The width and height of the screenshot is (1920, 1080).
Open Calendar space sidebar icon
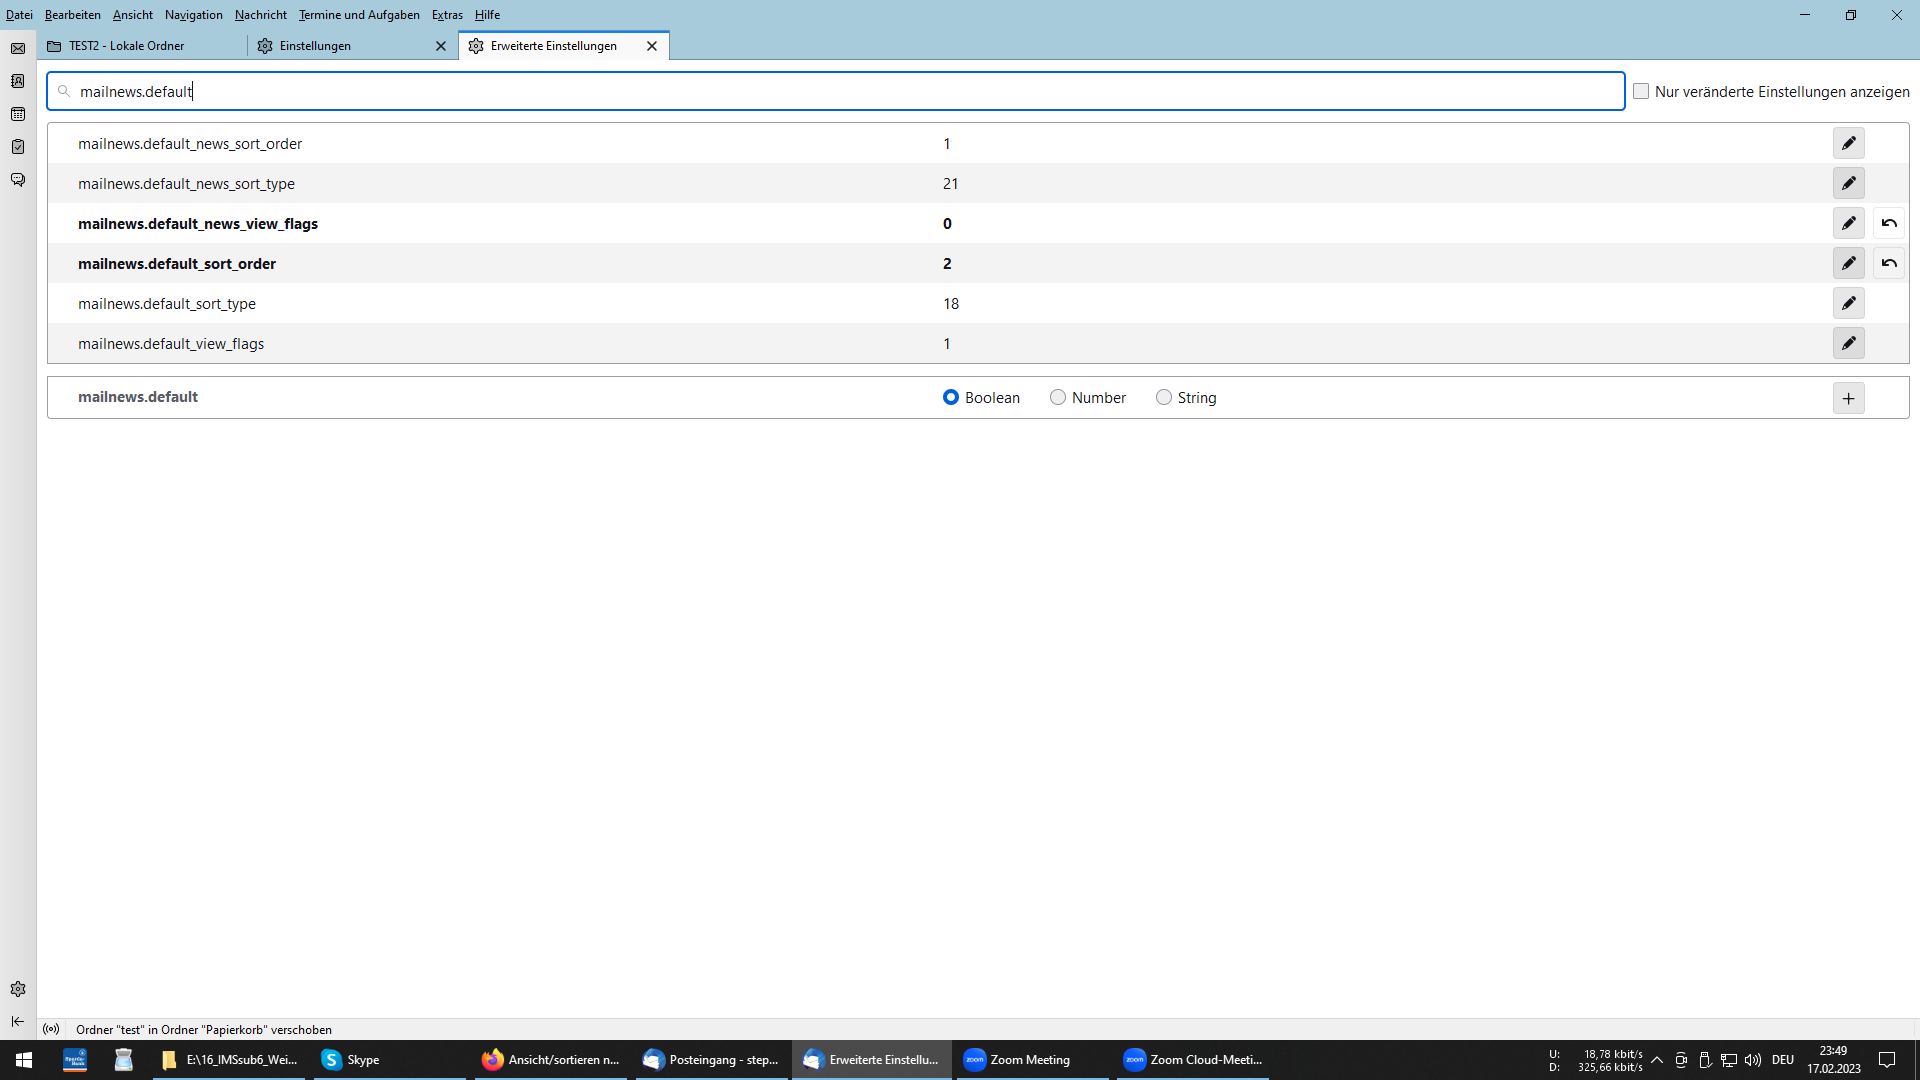click(x=18, y=114)
